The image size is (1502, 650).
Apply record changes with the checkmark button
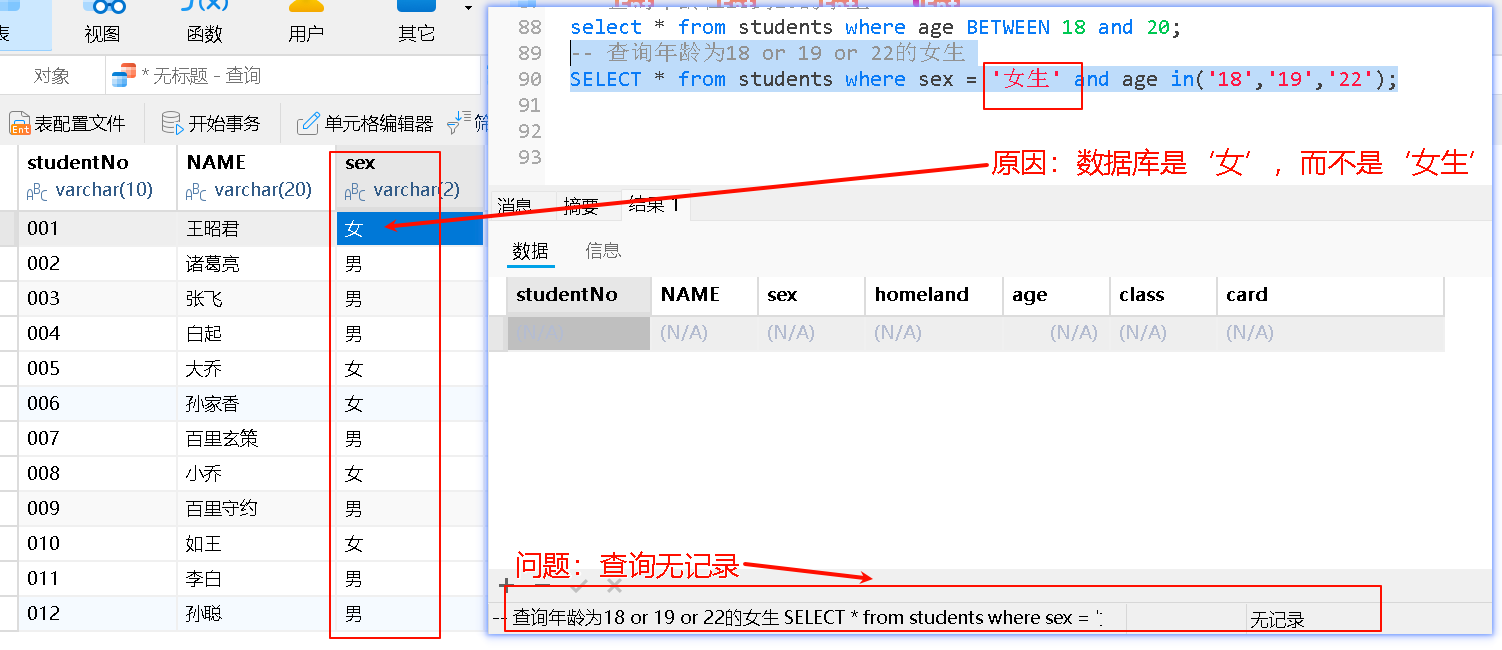point(576,585)
